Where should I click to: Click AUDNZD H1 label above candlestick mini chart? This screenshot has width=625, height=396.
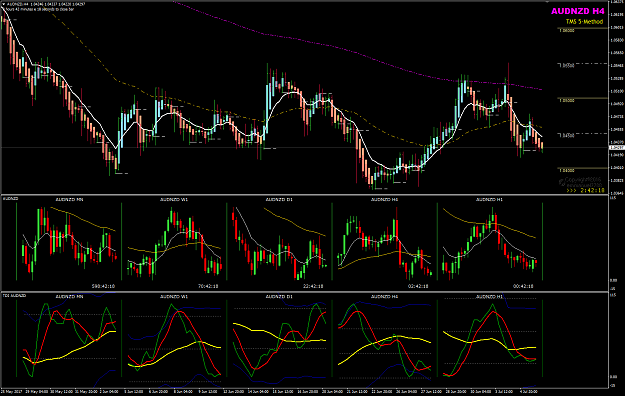click(489, 199)
